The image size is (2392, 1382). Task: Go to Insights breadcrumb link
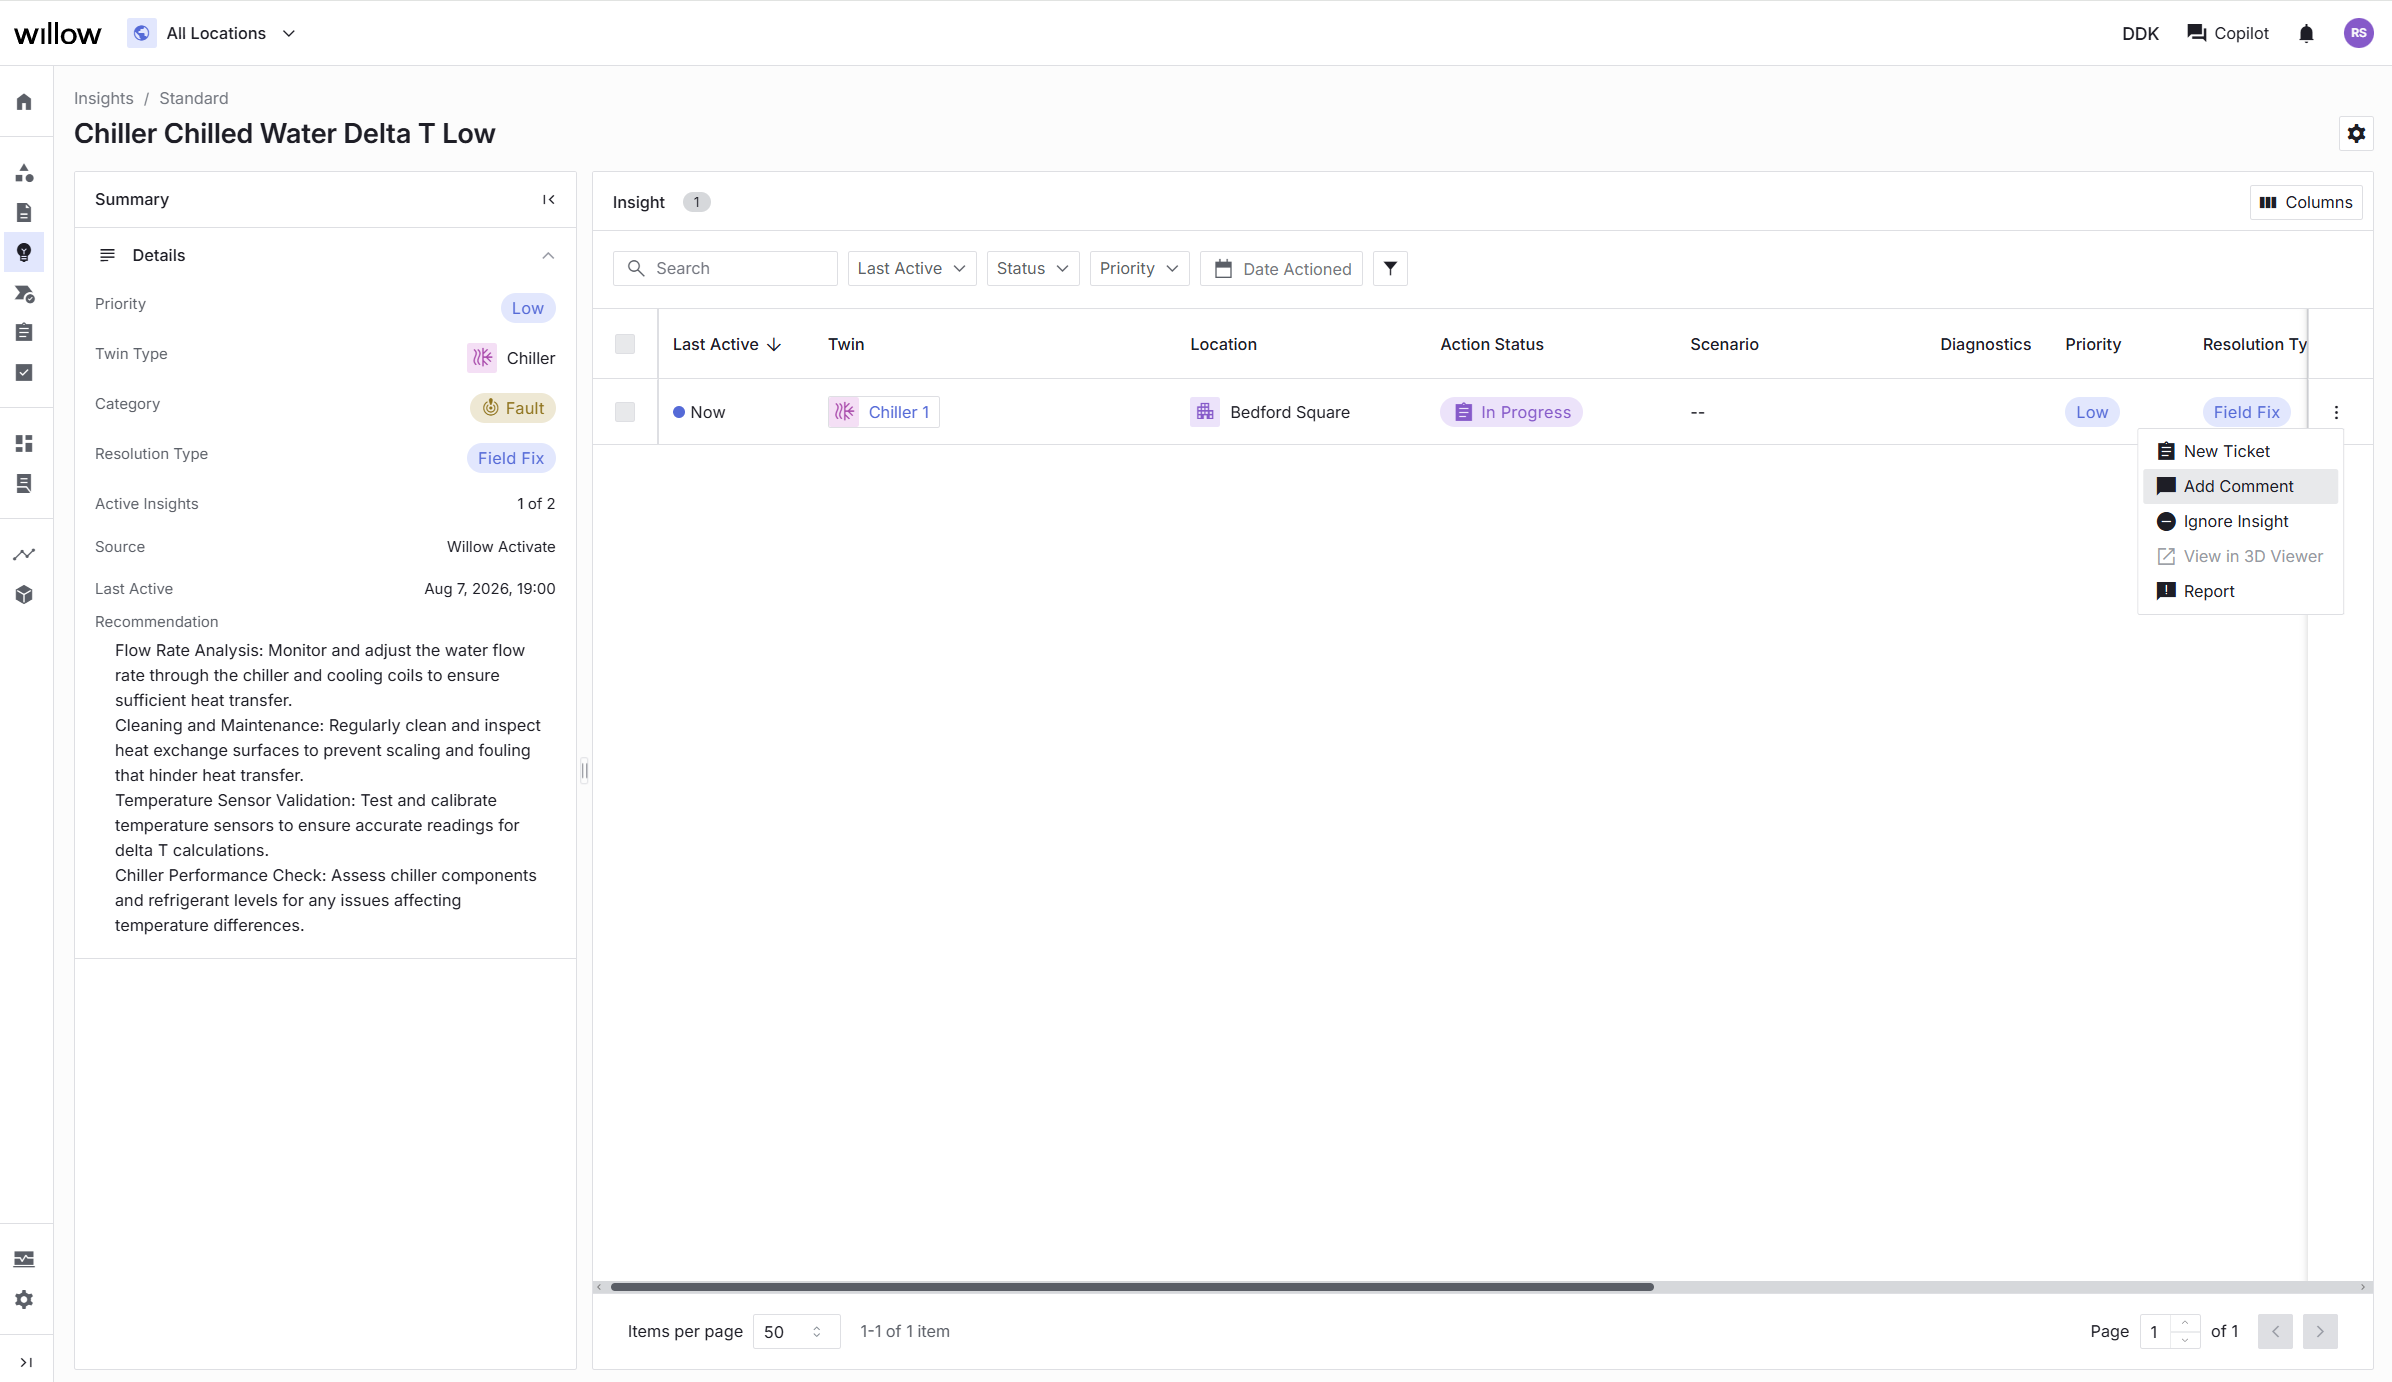(104, 98)
